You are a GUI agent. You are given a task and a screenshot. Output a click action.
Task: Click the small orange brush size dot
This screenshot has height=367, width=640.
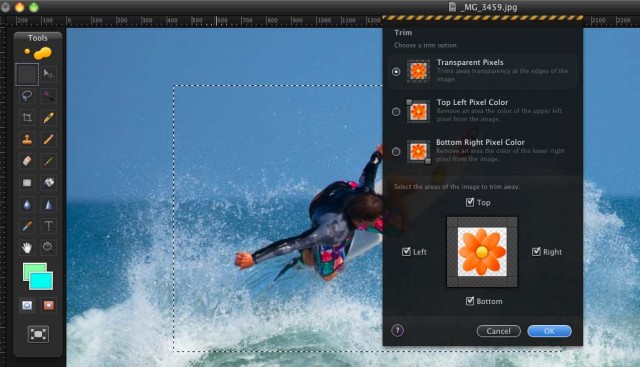pos(27,51)
